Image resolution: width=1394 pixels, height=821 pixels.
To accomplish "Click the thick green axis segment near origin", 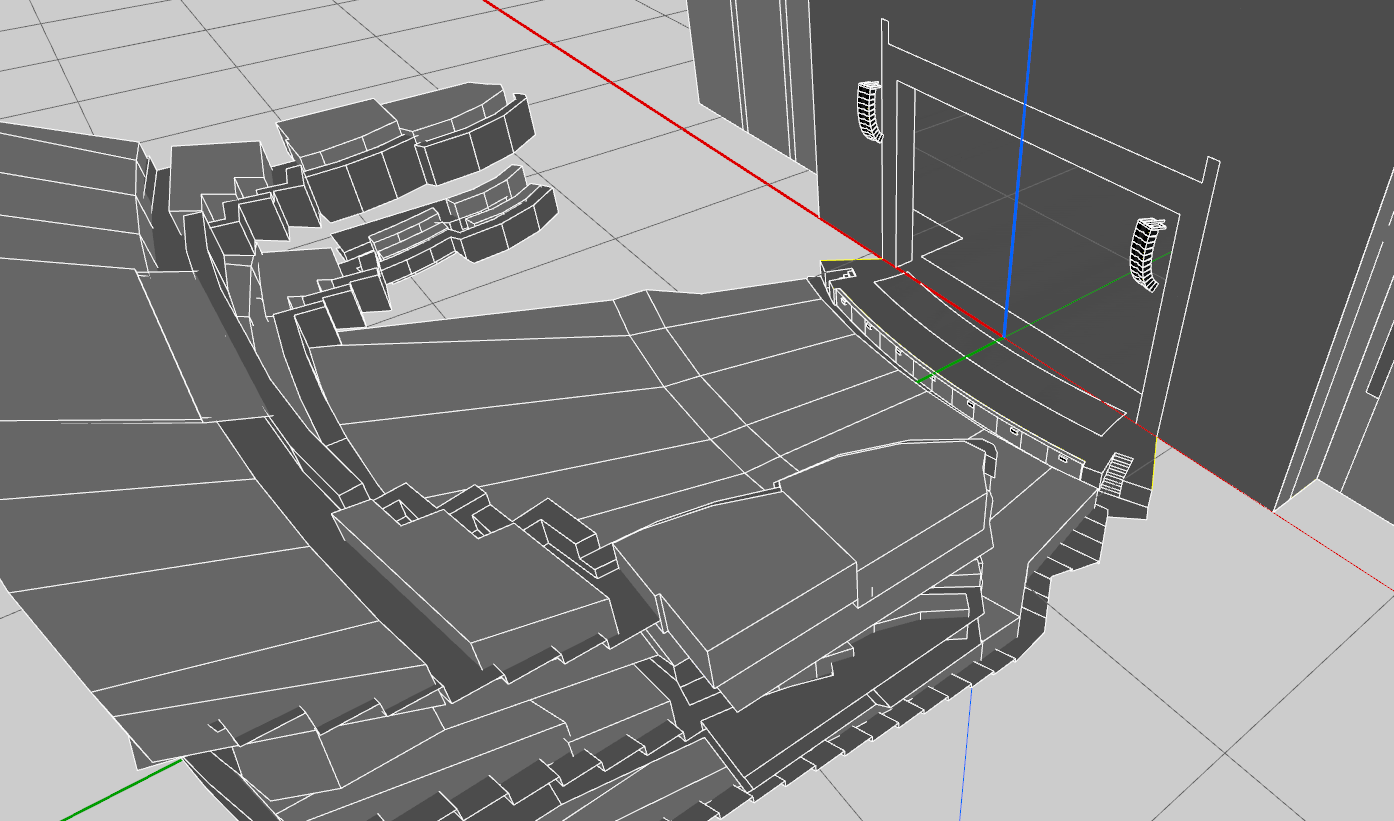I will [x=960, y=362].
